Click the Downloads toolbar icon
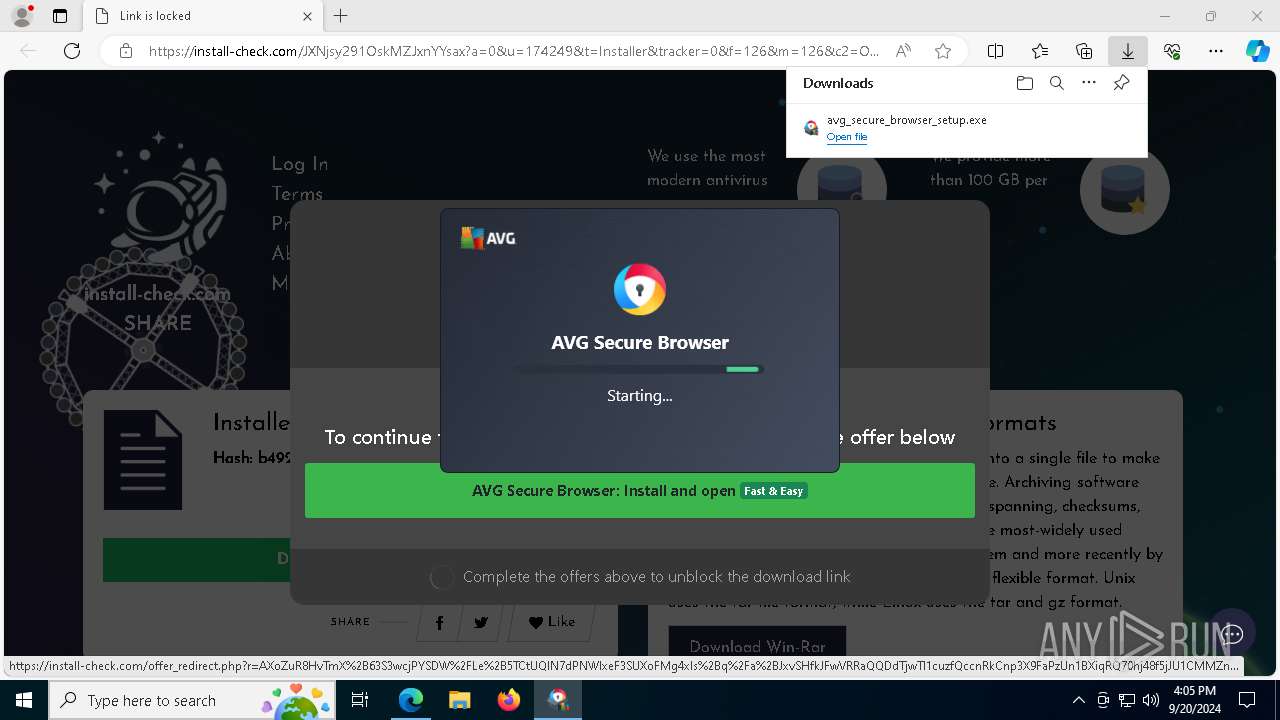1280x720 pixels. point(1128,51)
